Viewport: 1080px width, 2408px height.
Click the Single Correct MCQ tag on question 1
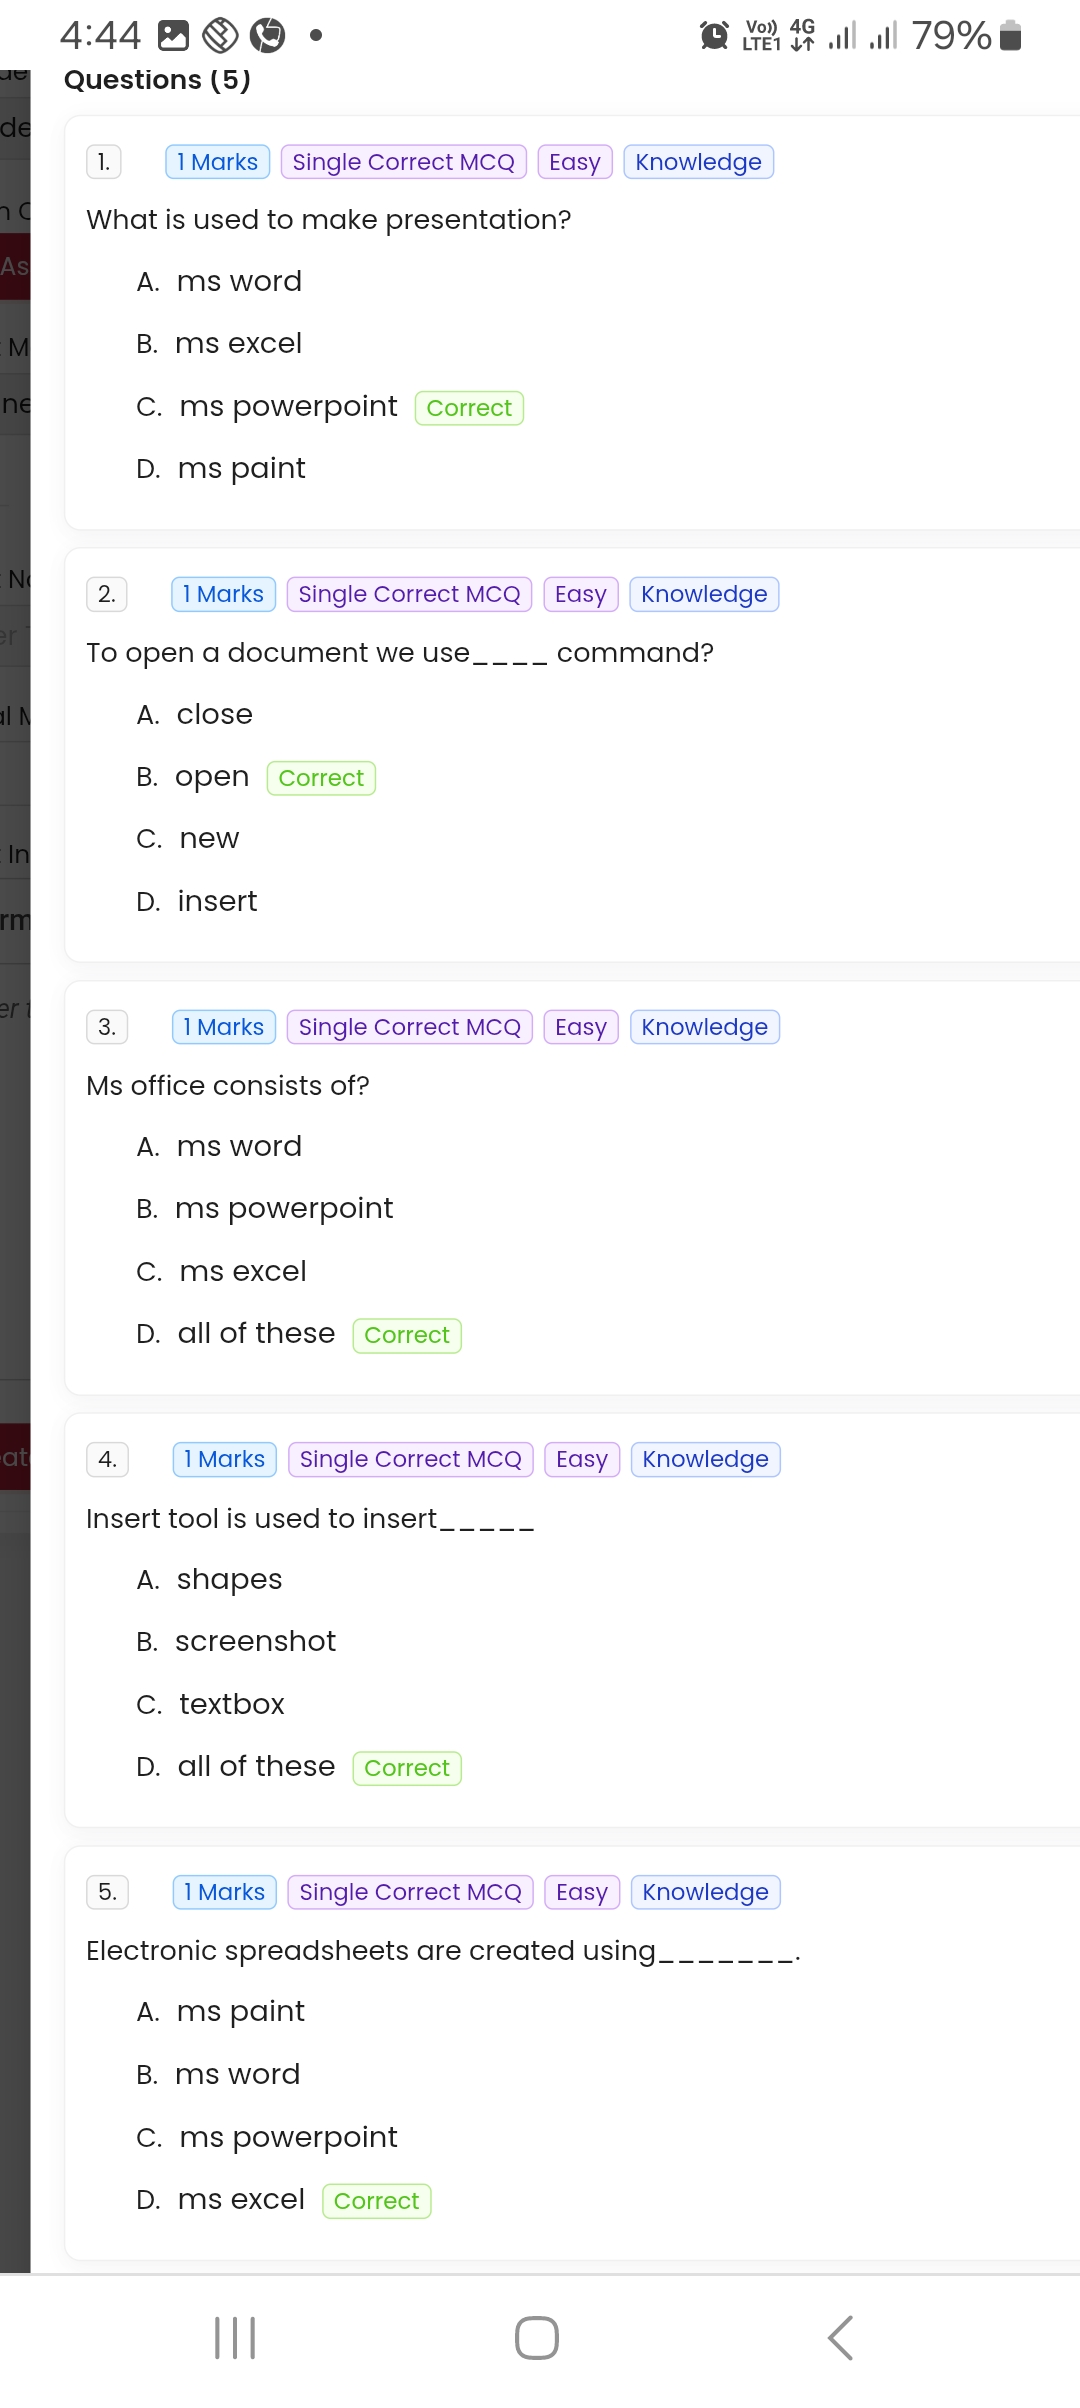(x=404, y=162)
